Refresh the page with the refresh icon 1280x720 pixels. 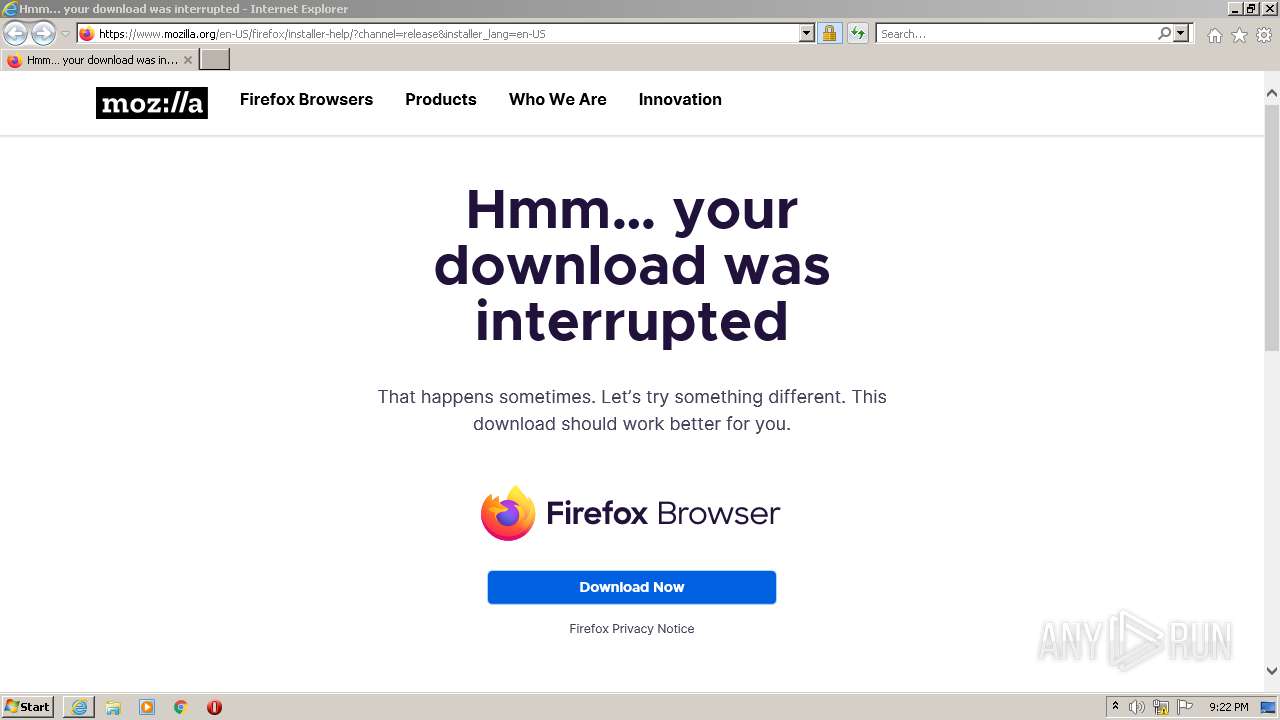857,34
